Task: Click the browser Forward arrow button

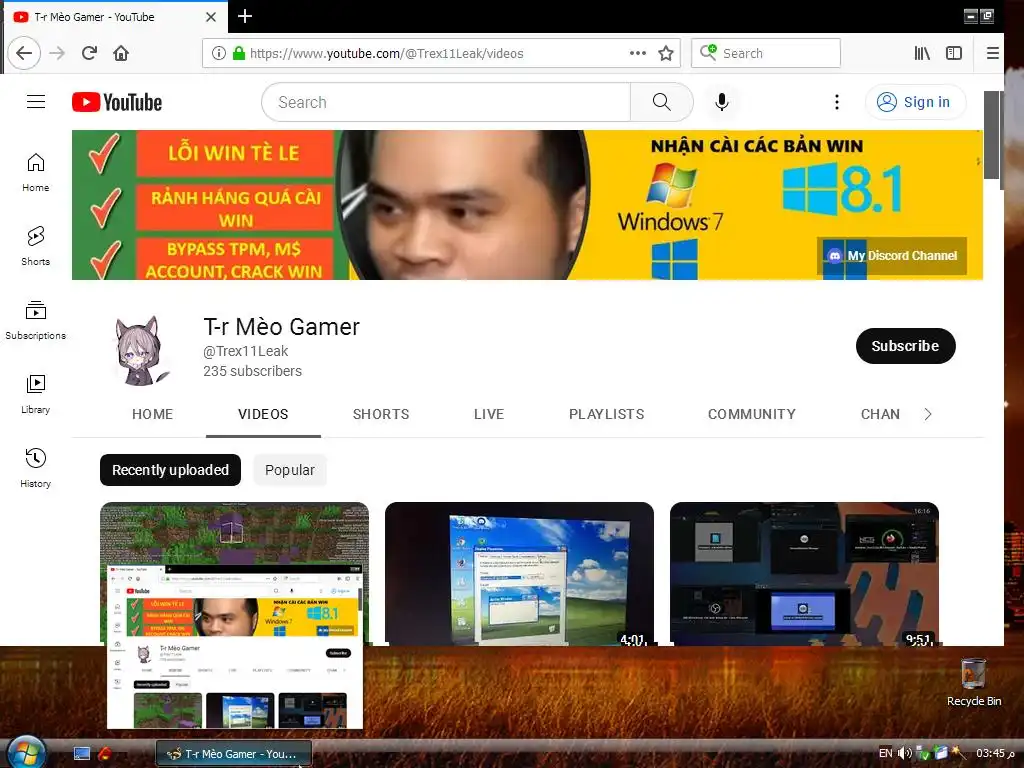Action: coord(57,53)
